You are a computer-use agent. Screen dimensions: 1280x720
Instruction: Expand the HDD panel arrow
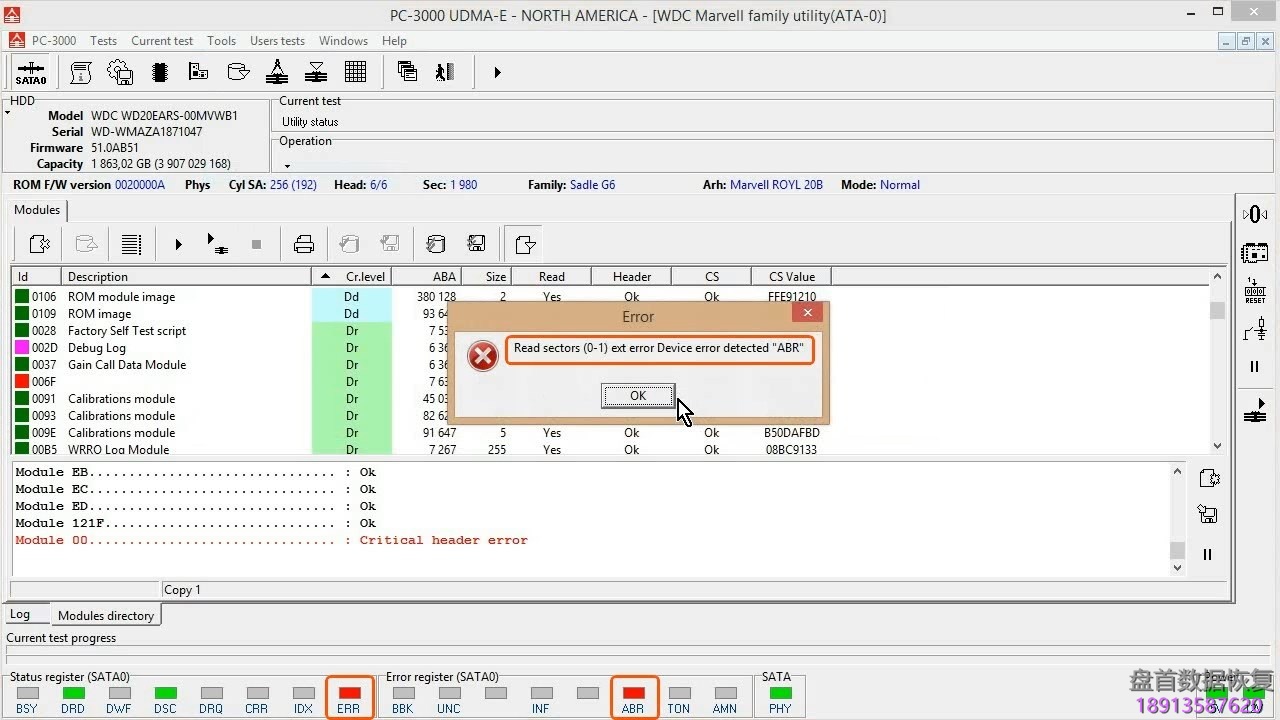8,113
